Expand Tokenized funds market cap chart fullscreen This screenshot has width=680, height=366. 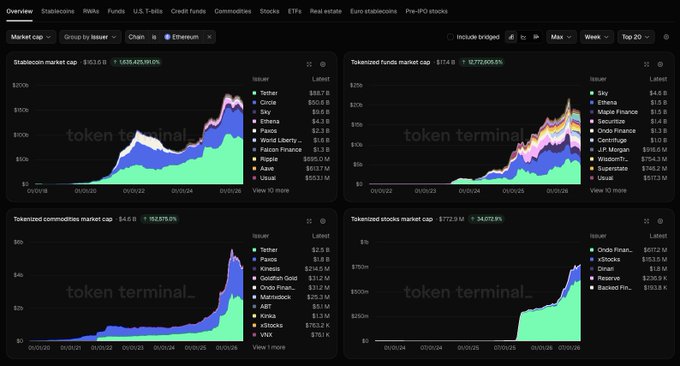[x=647, y=64]
